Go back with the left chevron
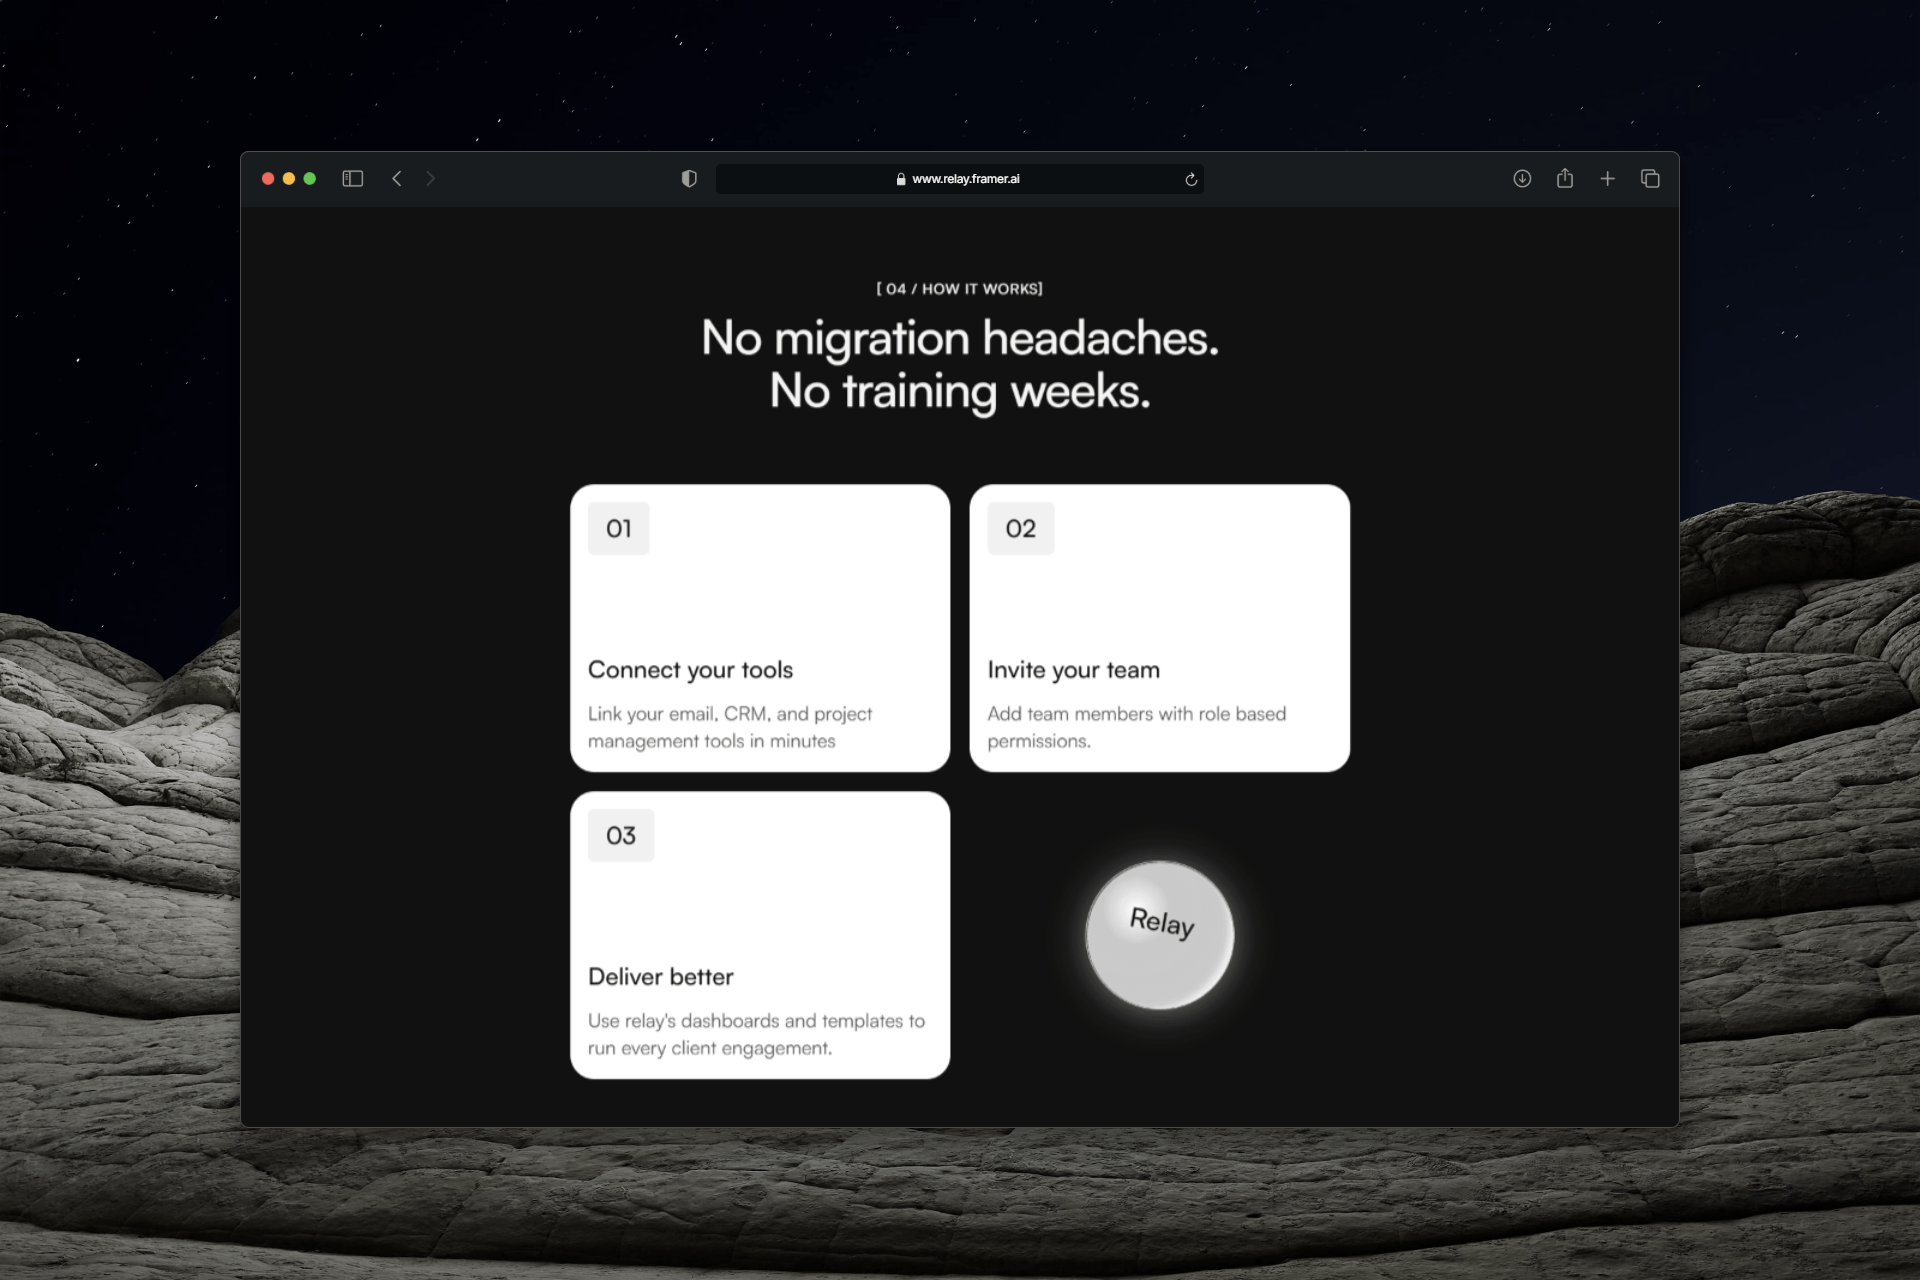This screenshot has height=1280, width=1920. [x=397, y=179]
